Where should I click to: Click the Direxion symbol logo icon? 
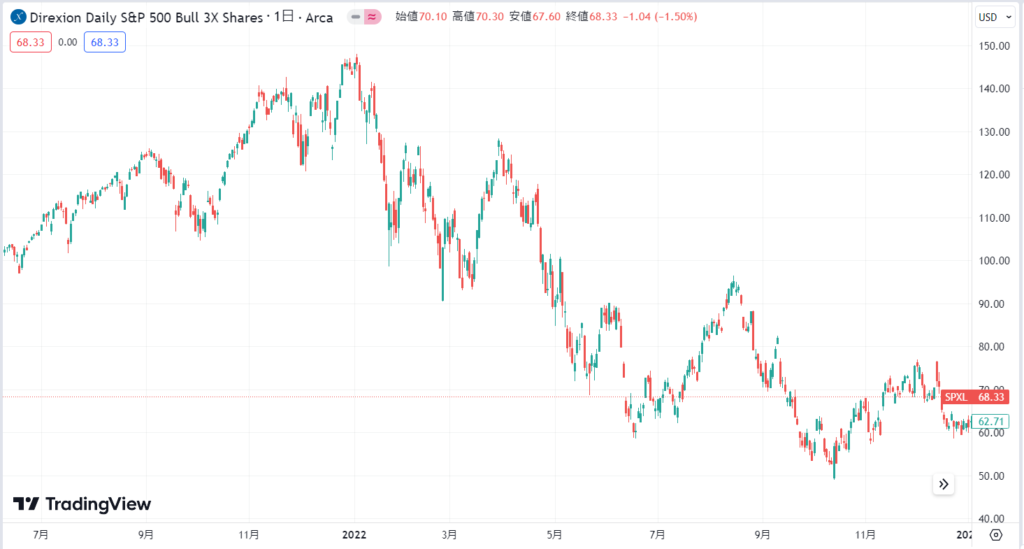18,17
